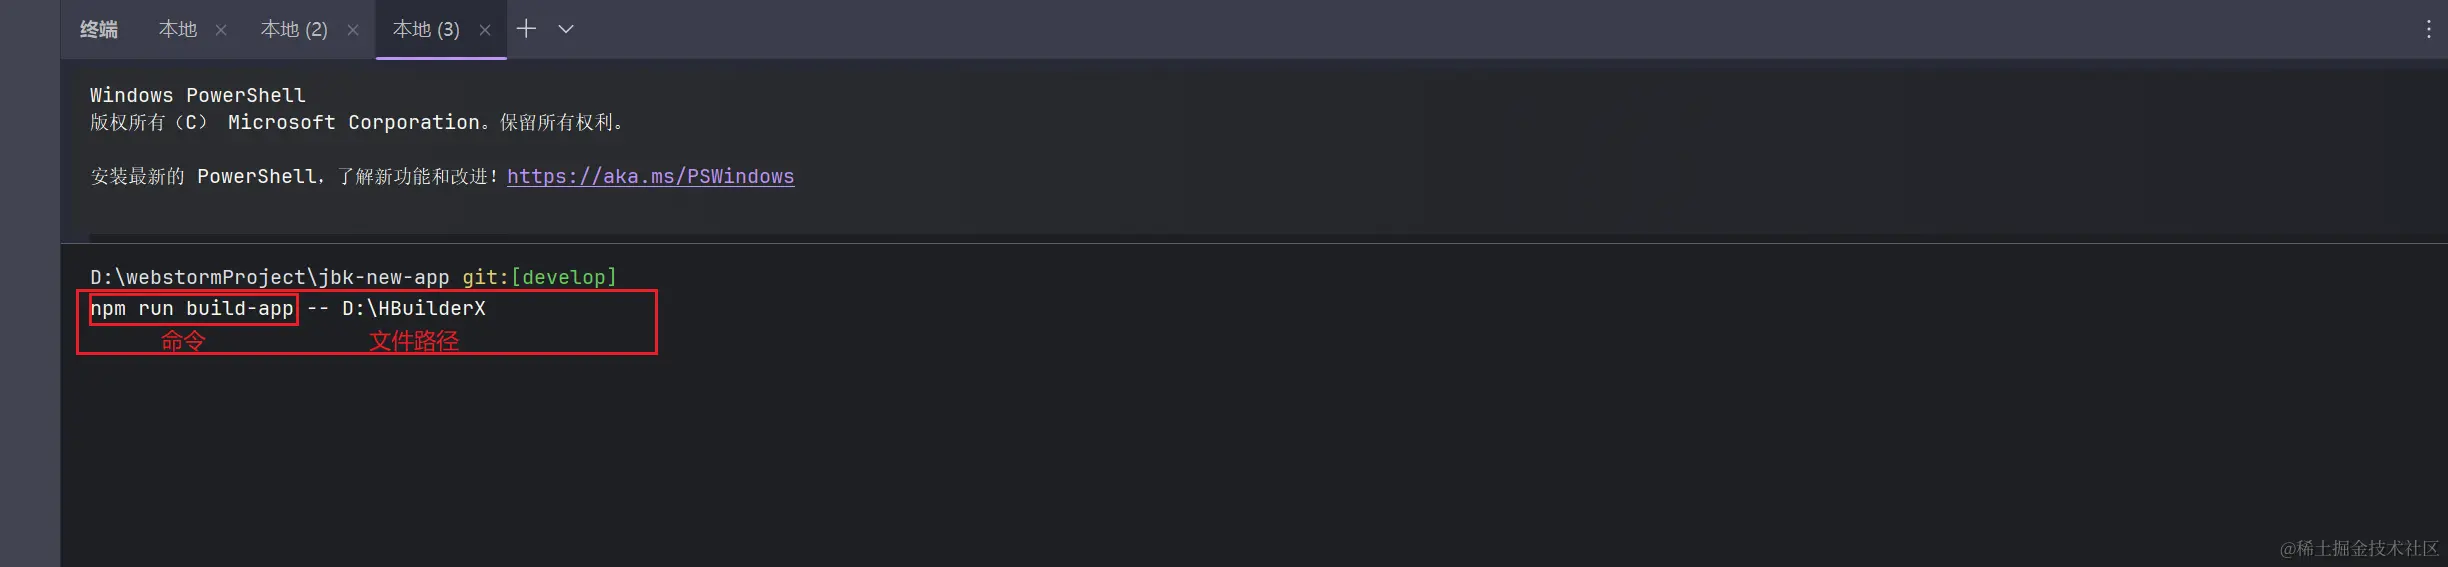Click the Microsoft Corporation copyright line
2448x567 pixels.
point(358,122)
